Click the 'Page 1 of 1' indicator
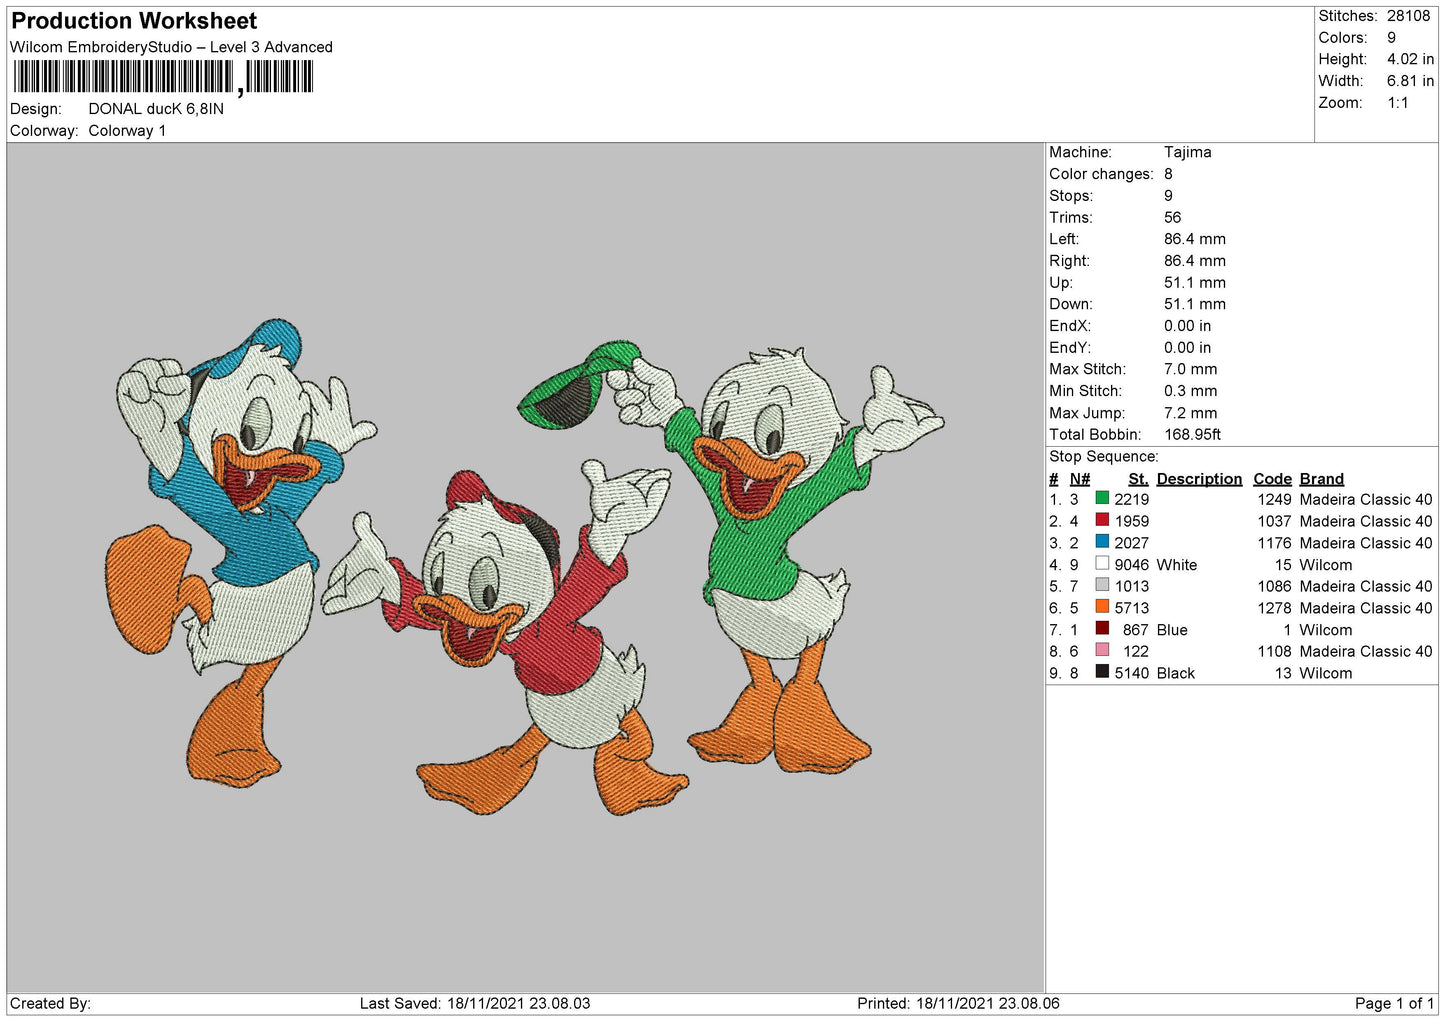The width and height of the screenshot is (1445, 1021). click(x=1394, y=1003)
